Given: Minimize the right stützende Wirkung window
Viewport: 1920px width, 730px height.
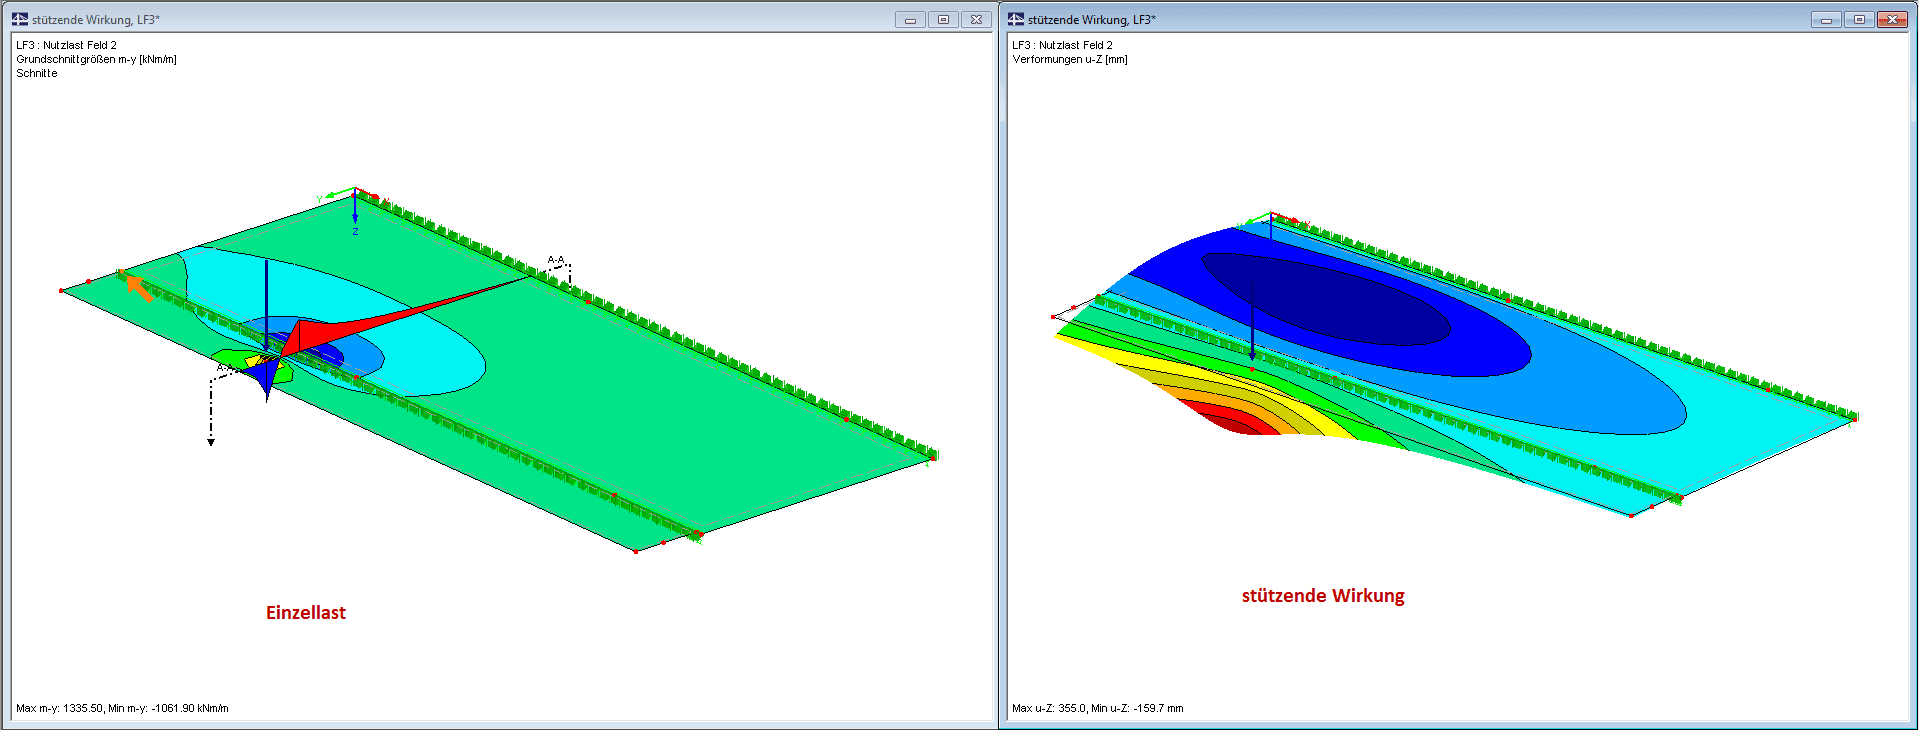Looking at the screenshot, I should (1826, 19).
